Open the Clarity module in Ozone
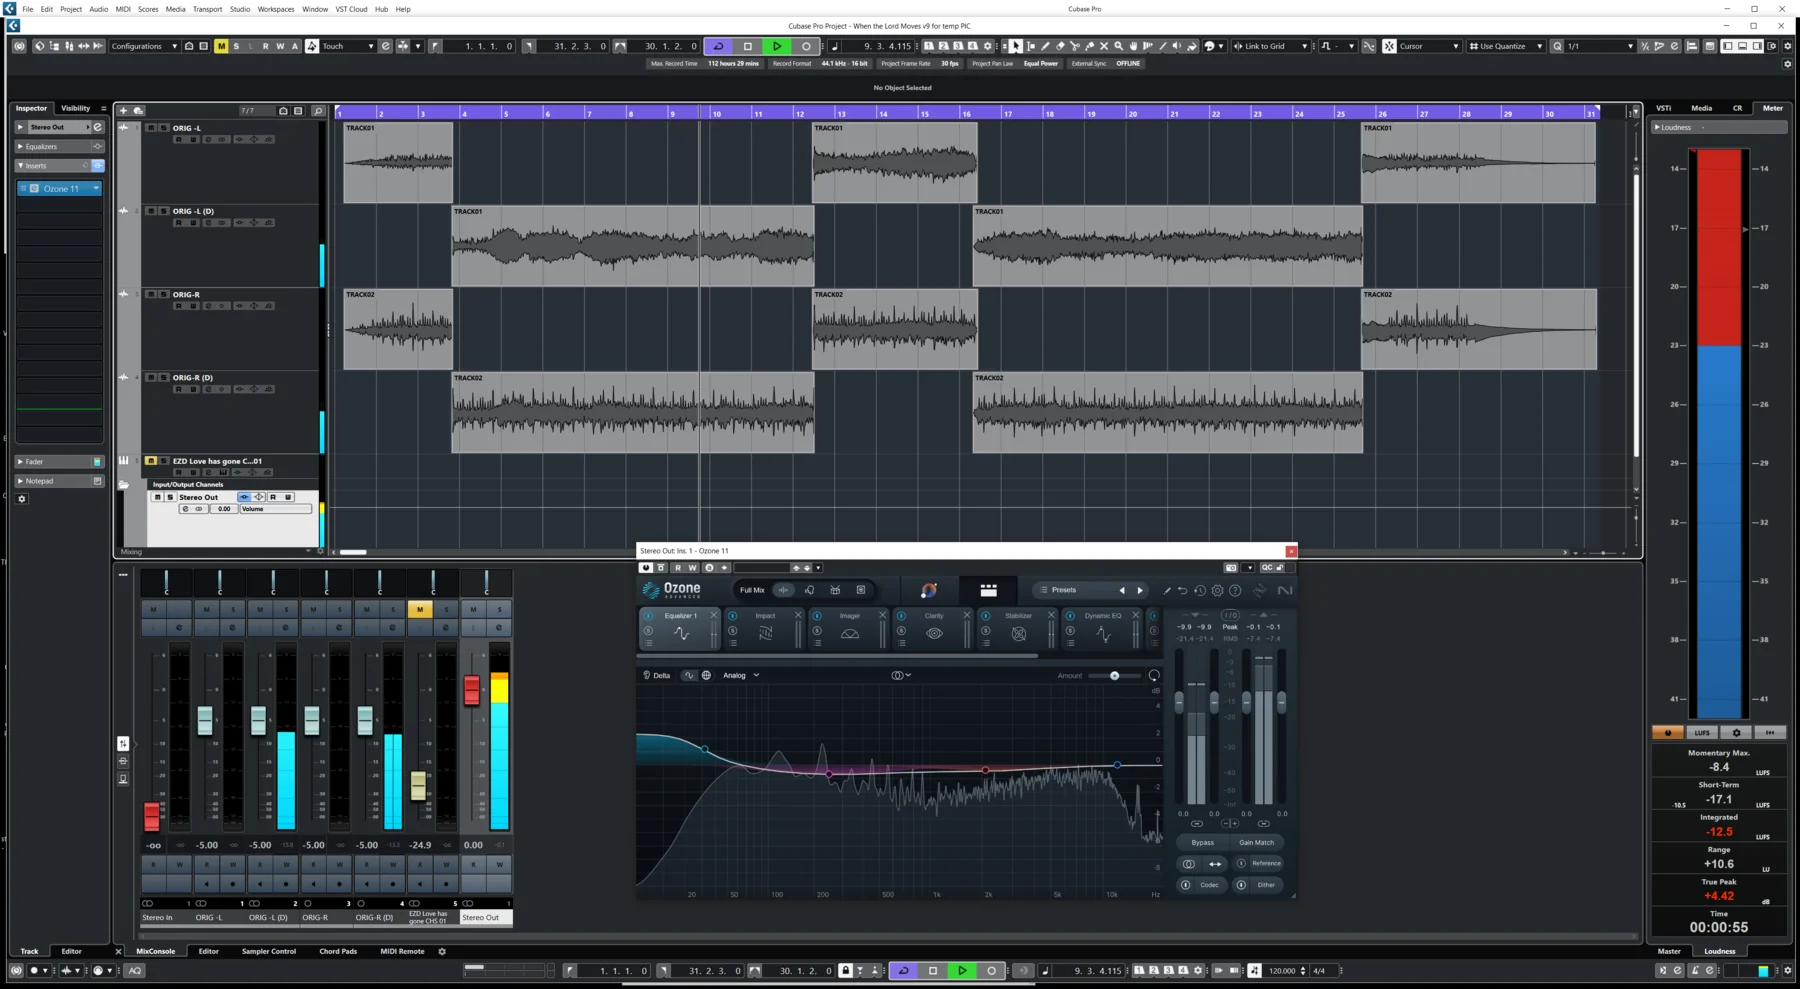This screenshot has height=989, width=1800. [x=935, y=616]
